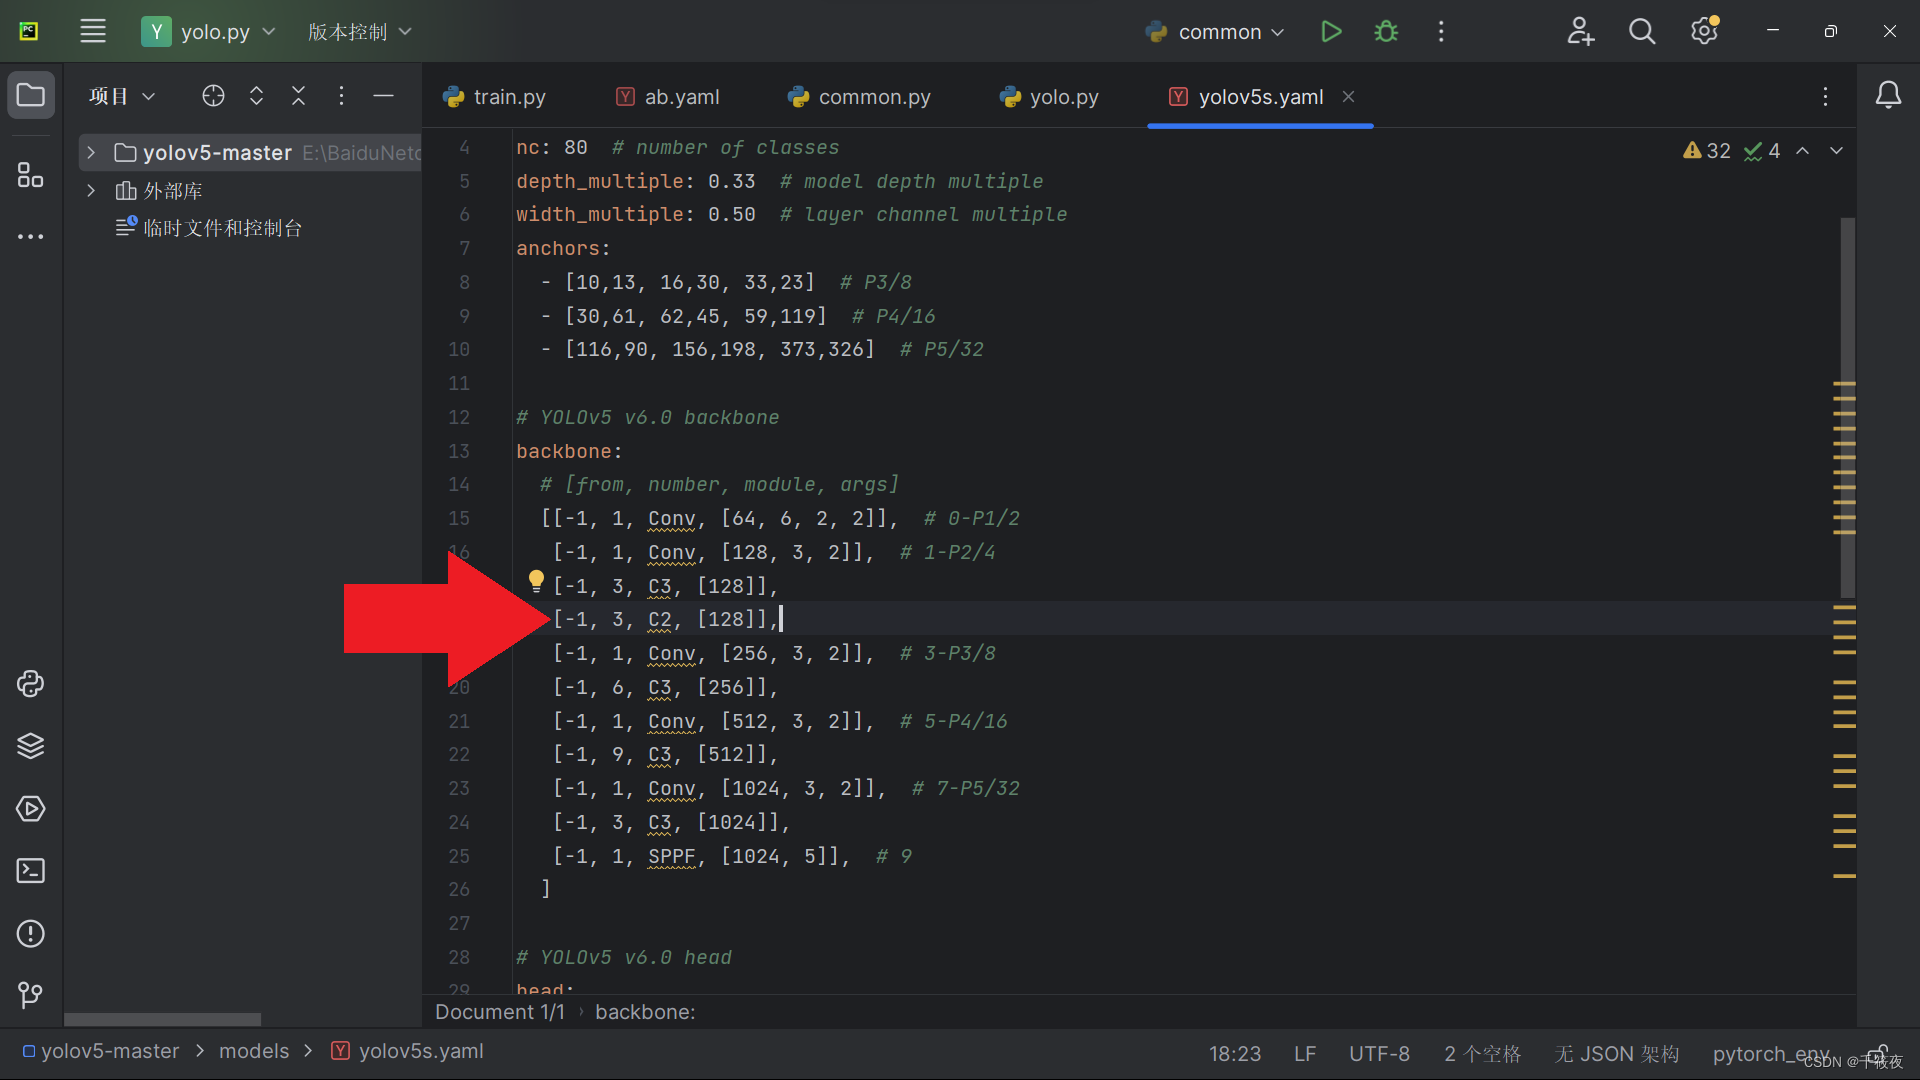
Task: Switch to the yolo.py editor tab
Action: tap(1049, 97)
